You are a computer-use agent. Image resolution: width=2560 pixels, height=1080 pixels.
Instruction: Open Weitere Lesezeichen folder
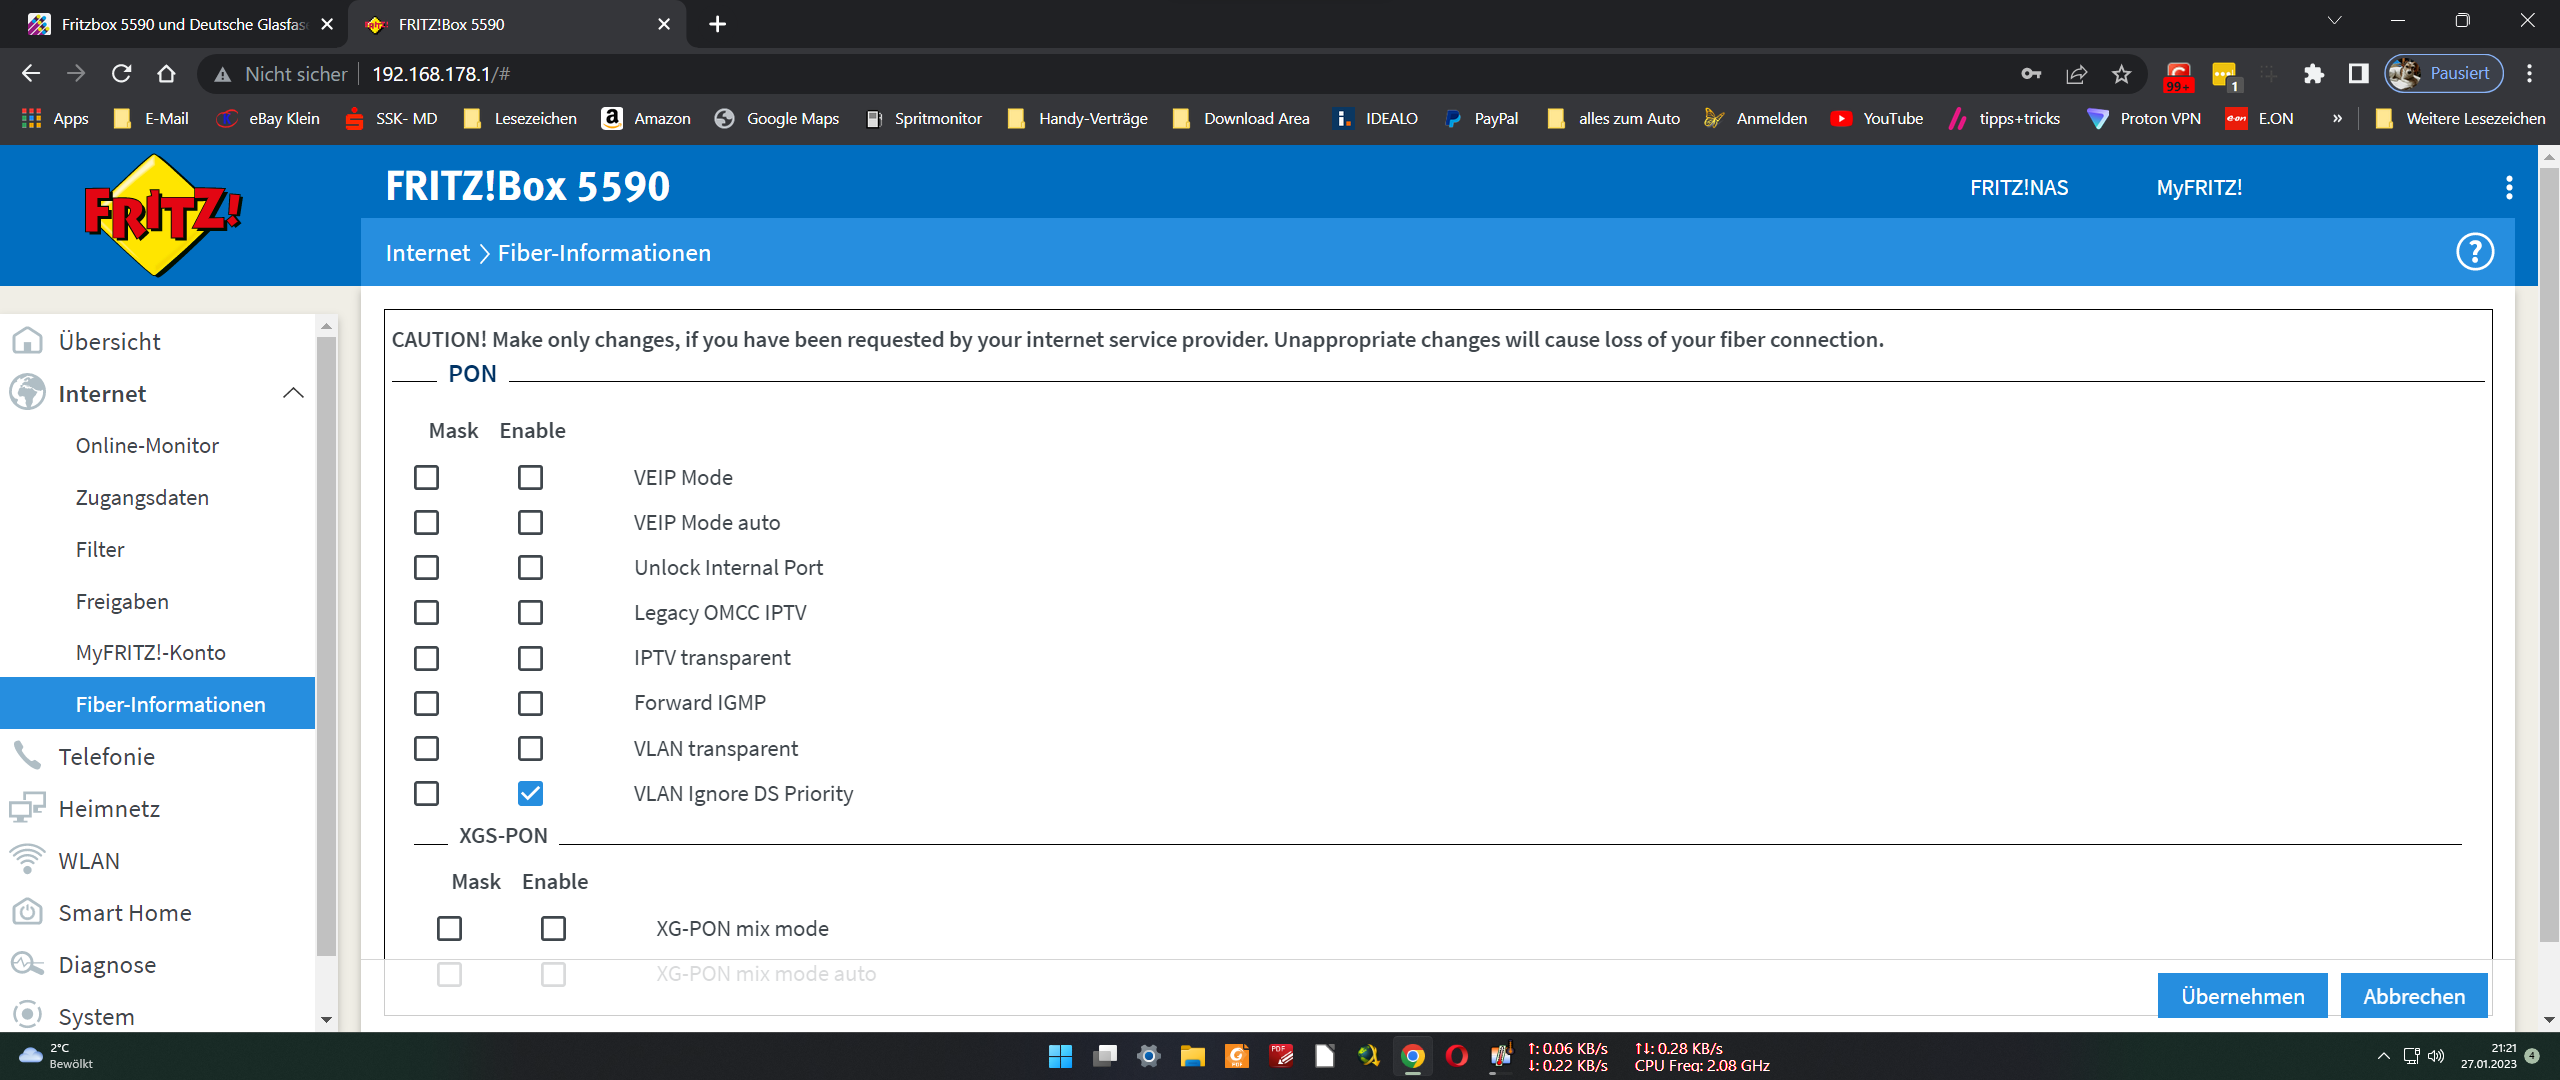pos(2461,119)
